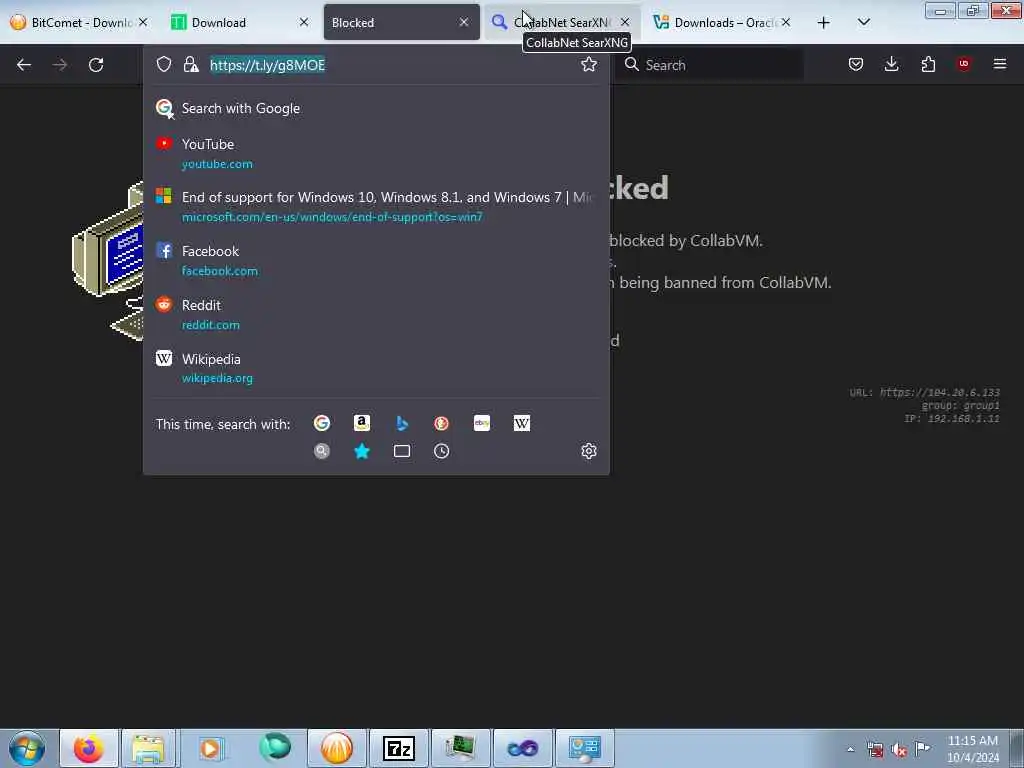1024x768 pixels.
Task: Search this time with Google icon
Action: click(322, 423)
